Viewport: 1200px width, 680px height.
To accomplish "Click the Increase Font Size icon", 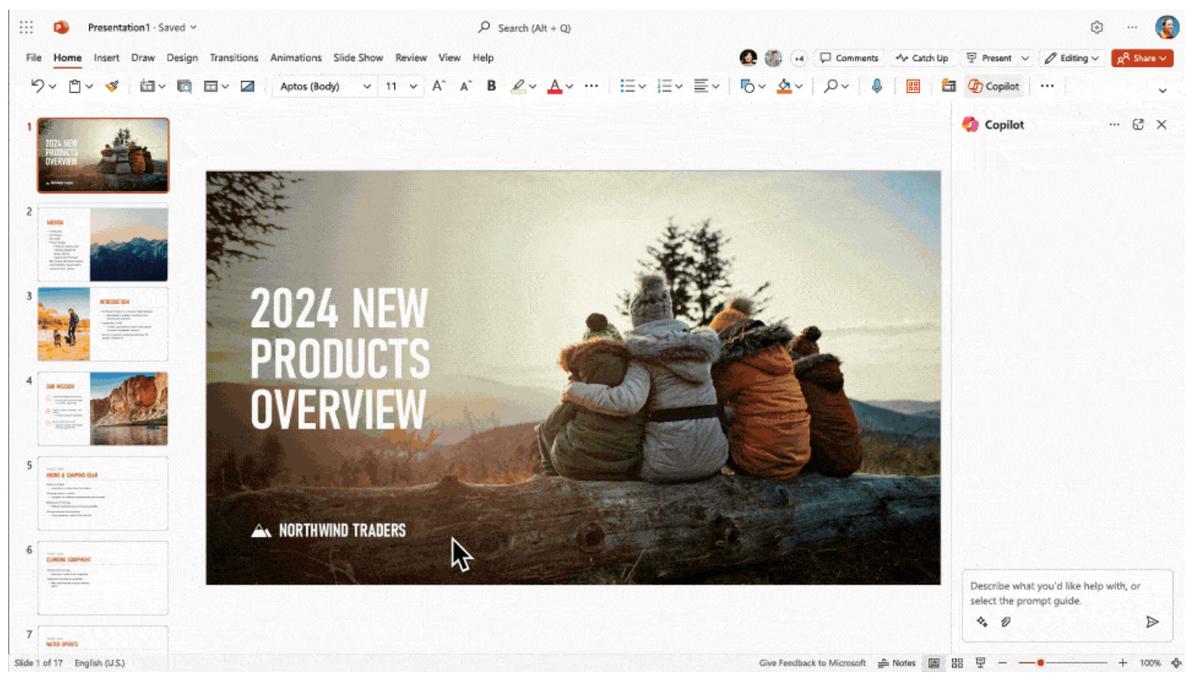I will [437, 86].
